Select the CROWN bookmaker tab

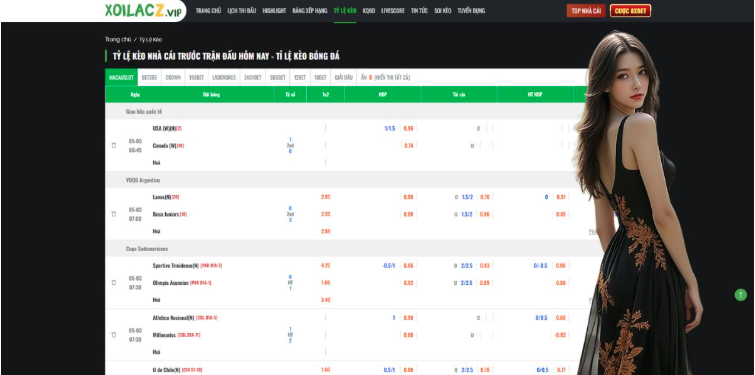pos(173,77)
